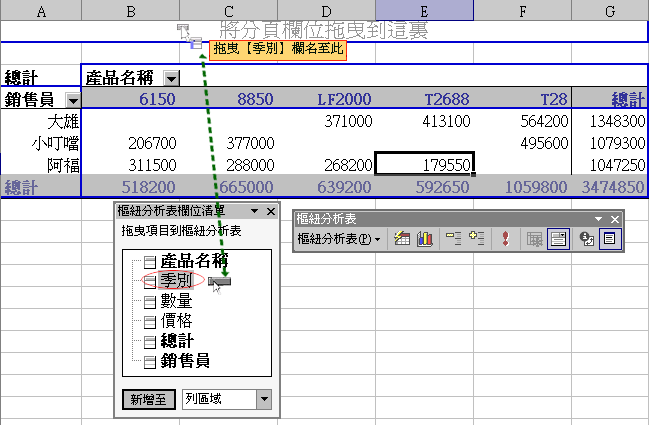Open the 列區域 area dropdown arrow
Screen dimensions: 649x425
264,399
